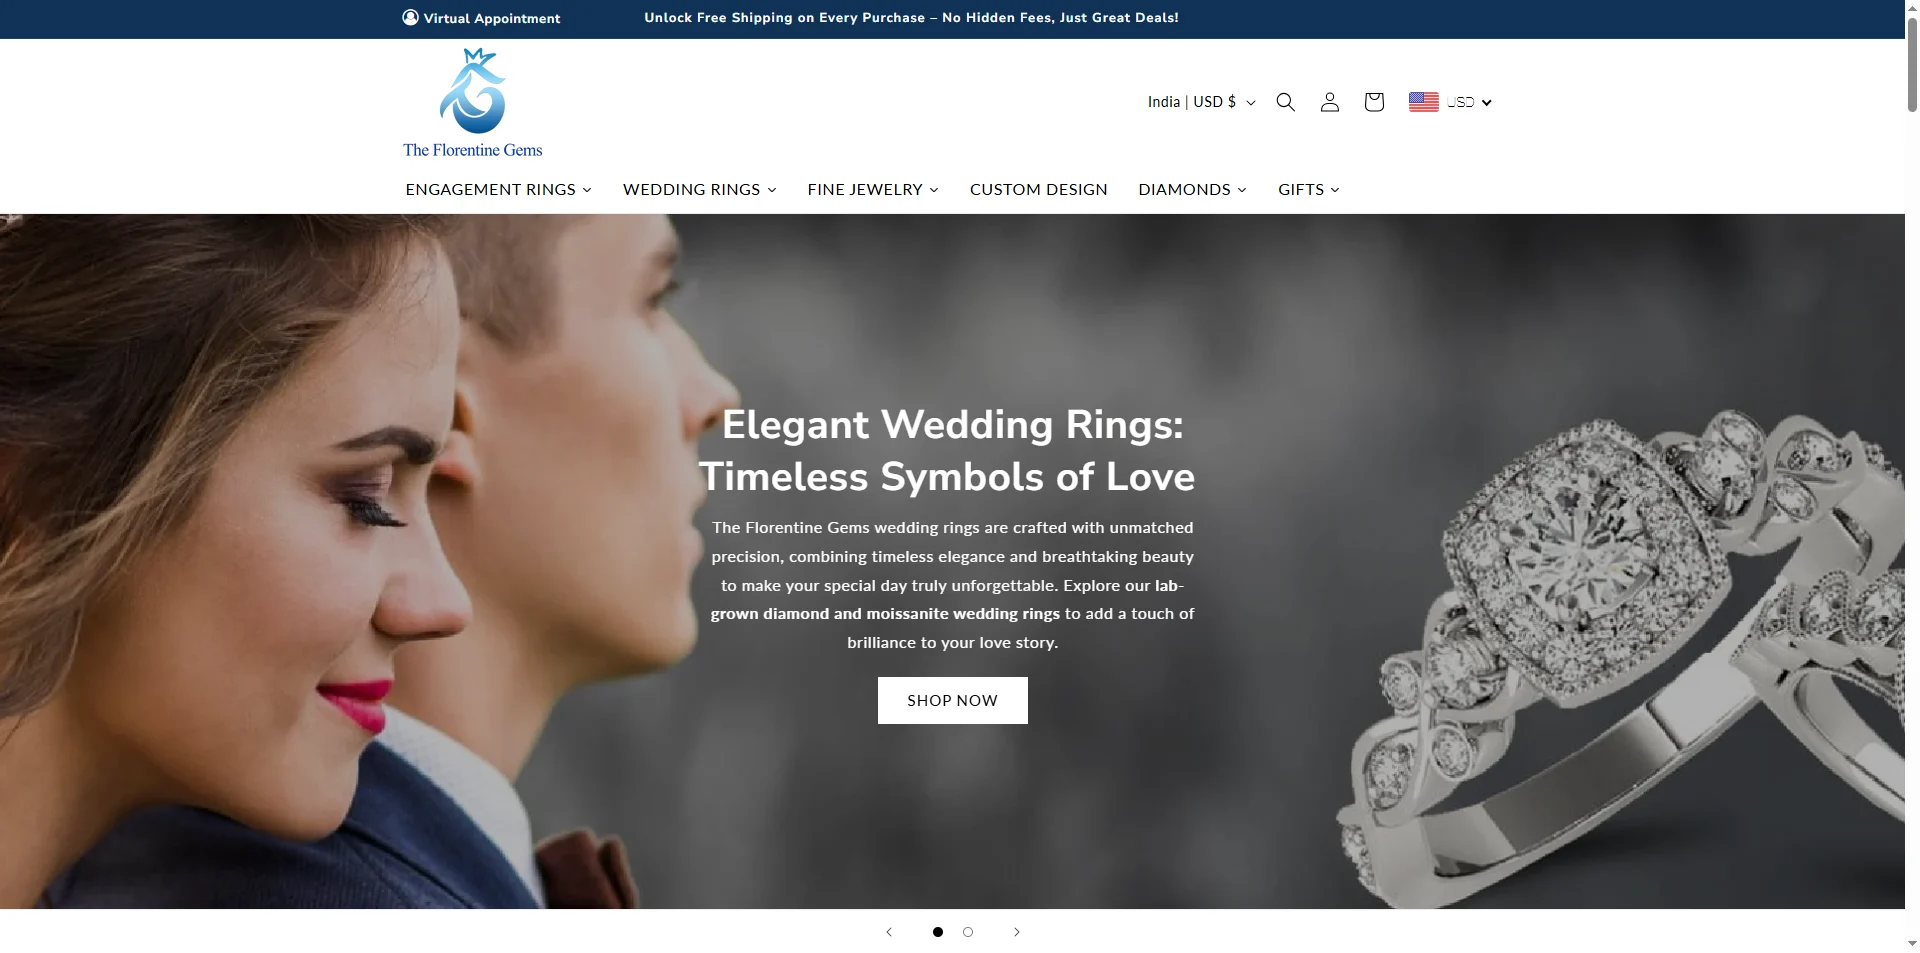Open the shopping cart icon
The width and height of the screenshot is (1920, 953).
pos(1374,102)
